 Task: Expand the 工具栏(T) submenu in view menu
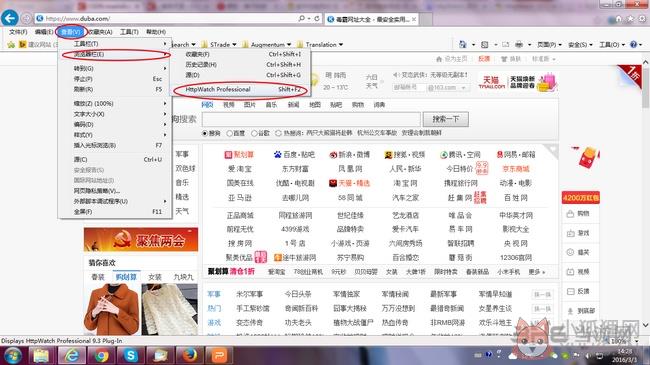pyautogui.click(x=115, y=44)
